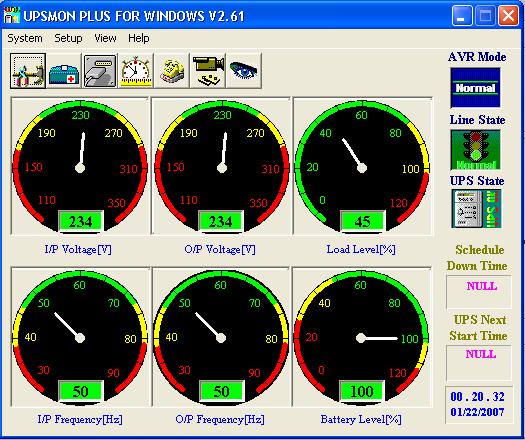Click the first-aid kit toolbar icon

pos(64,71)
